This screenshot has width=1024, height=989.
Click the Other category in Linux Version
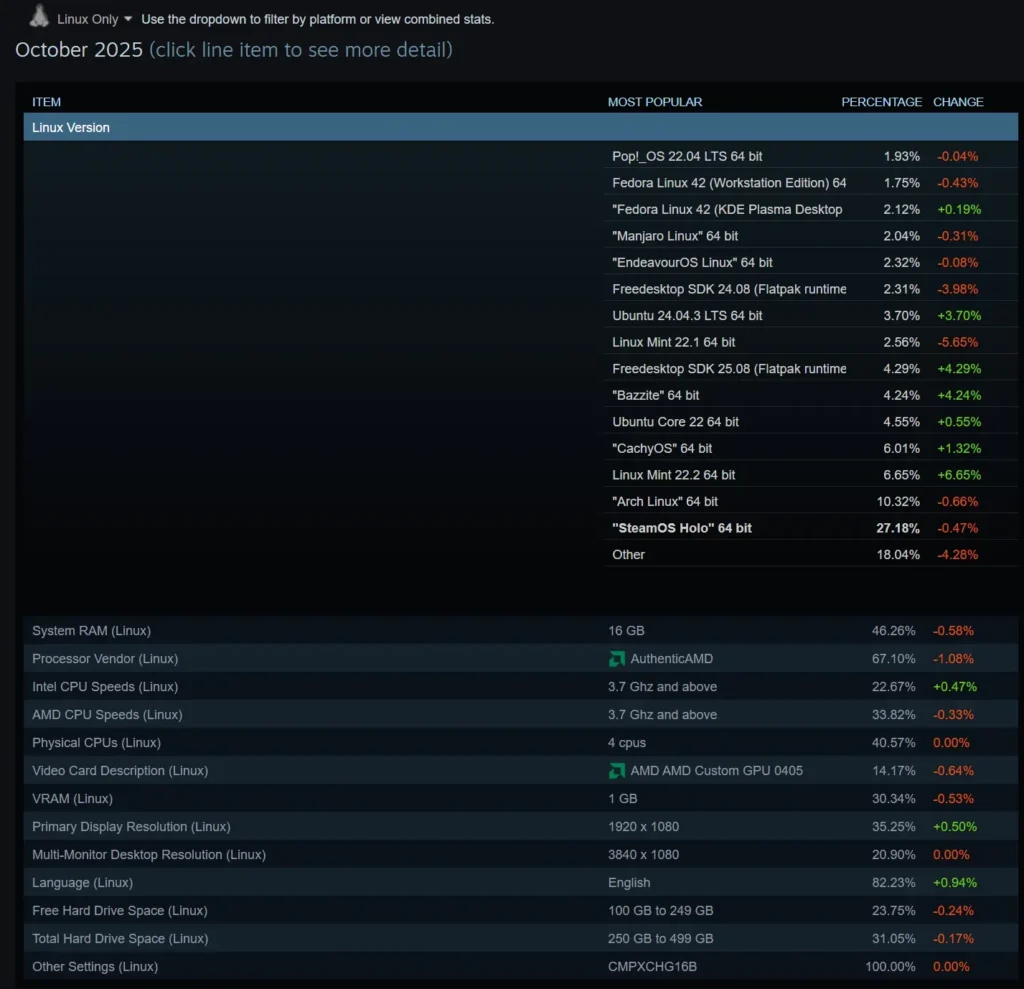[628, 554]
